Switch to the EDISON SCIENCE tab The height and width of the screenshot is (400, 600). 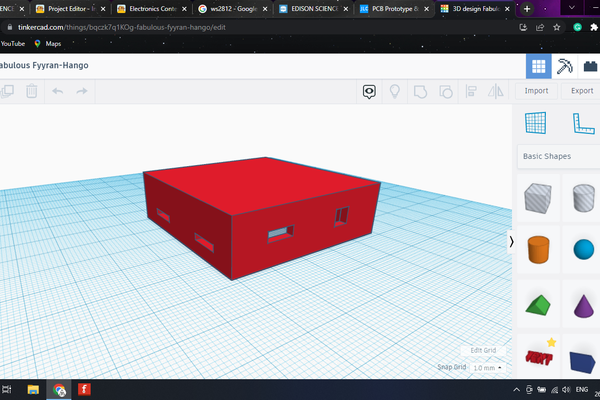[x=314, y=9]
